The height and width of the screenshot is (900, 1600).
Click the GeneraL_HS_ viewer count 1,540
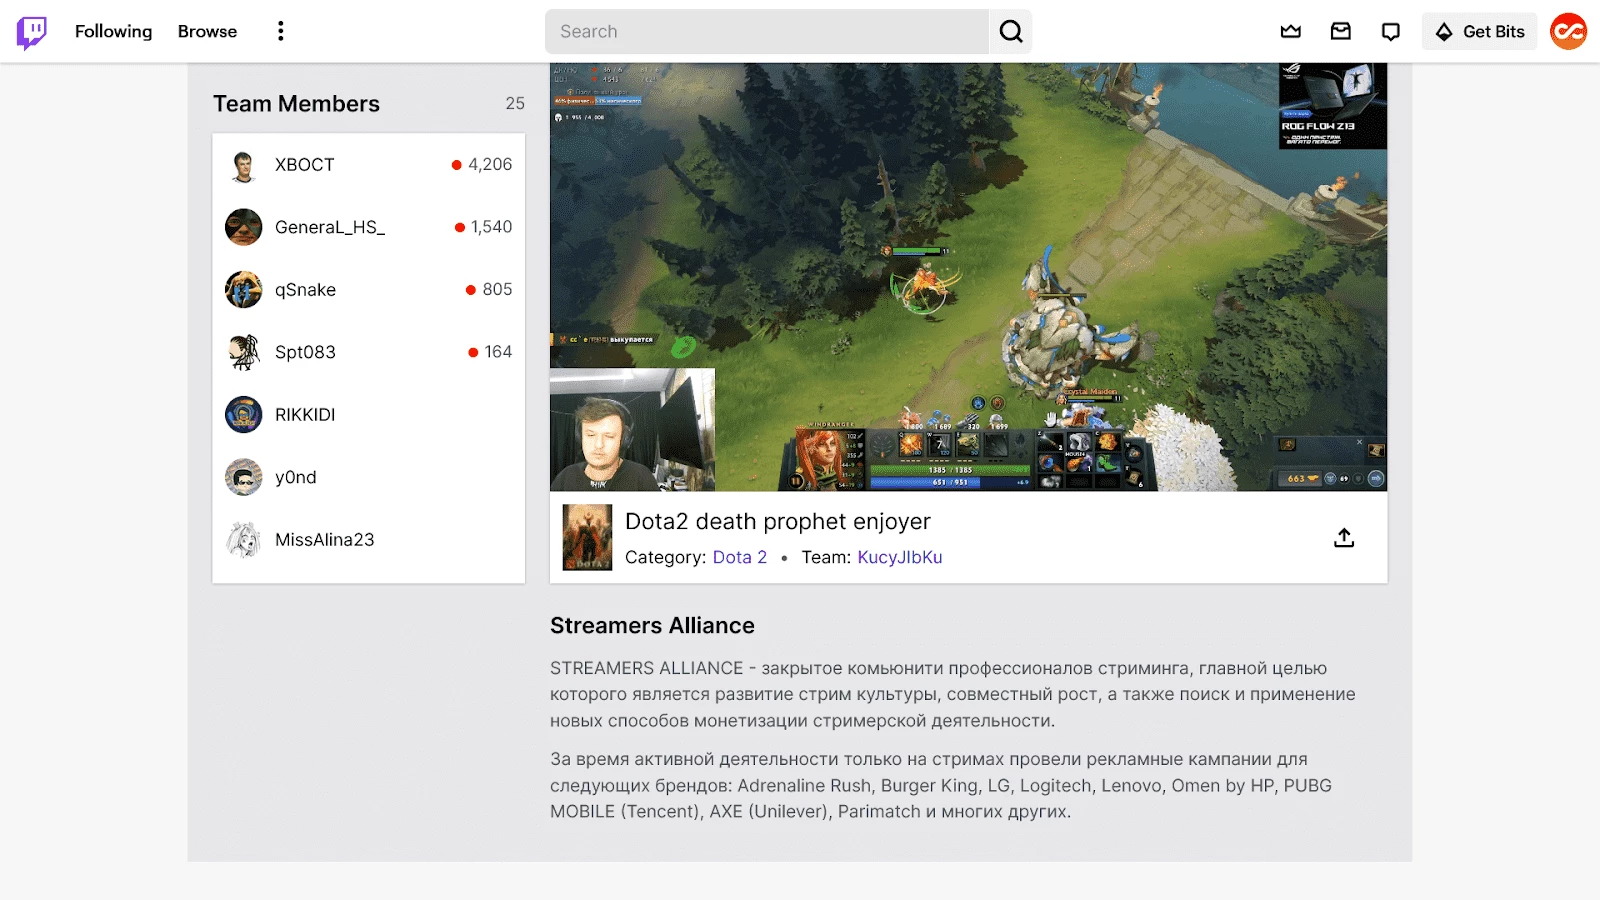pos(483,227)
